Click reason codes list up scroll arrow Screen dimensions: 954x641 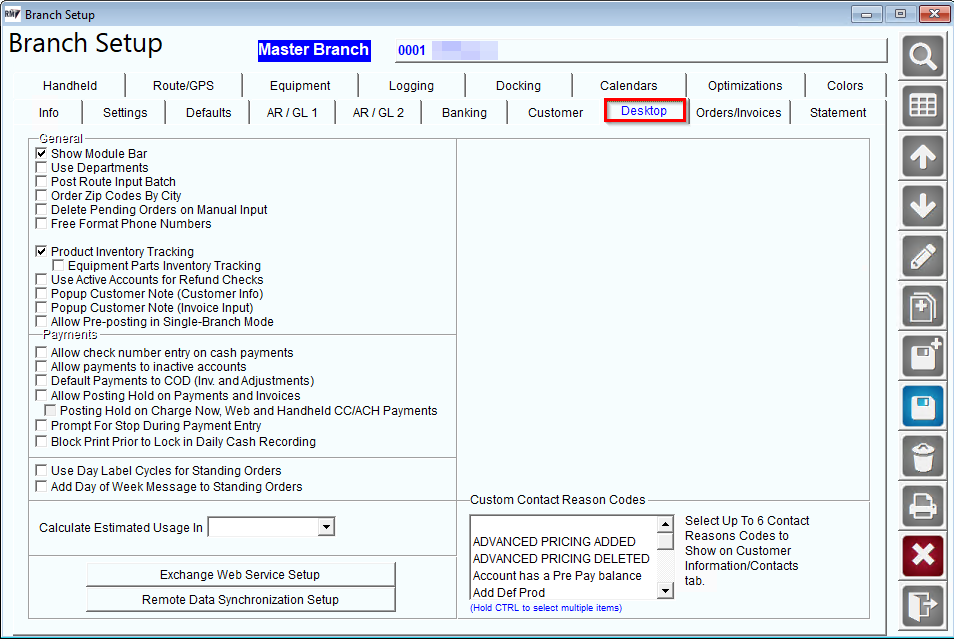click(665, 524)
